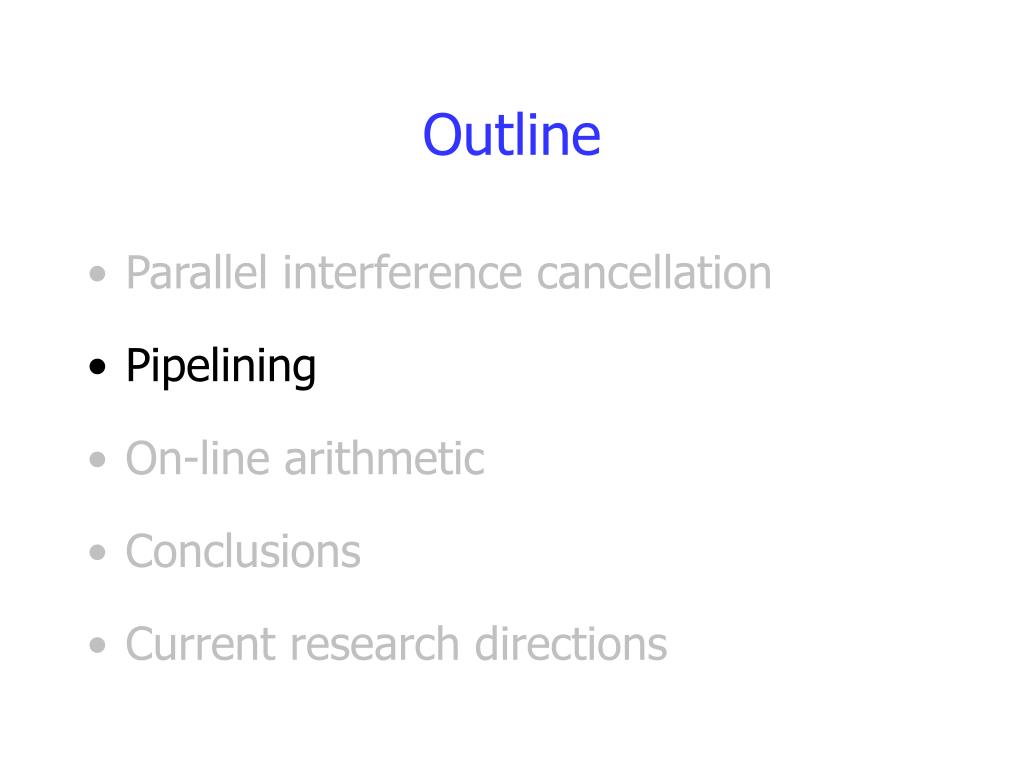Click the bullet dot before Parallel interference cancellation

point(97,274)
